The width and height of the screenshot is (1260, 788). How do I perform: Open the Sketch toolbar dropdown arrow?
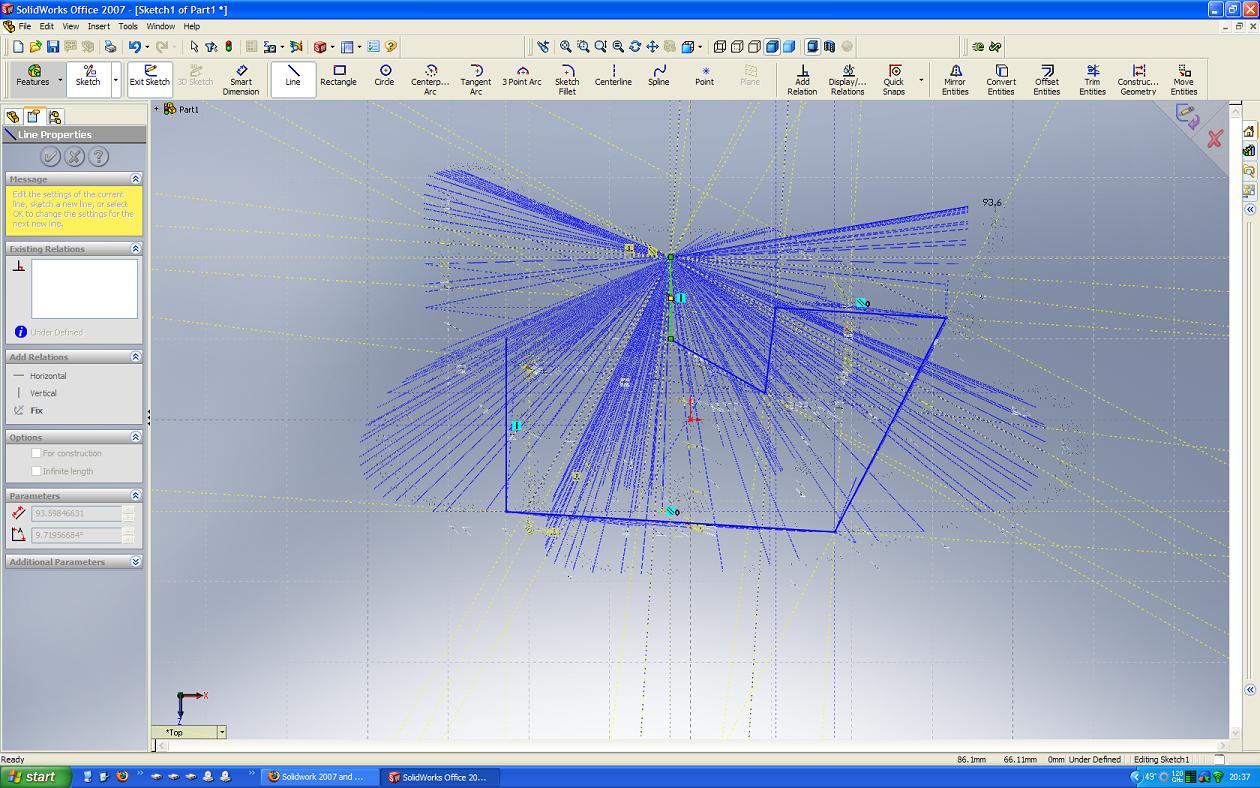pyautogui.click(x=116, y=80)
